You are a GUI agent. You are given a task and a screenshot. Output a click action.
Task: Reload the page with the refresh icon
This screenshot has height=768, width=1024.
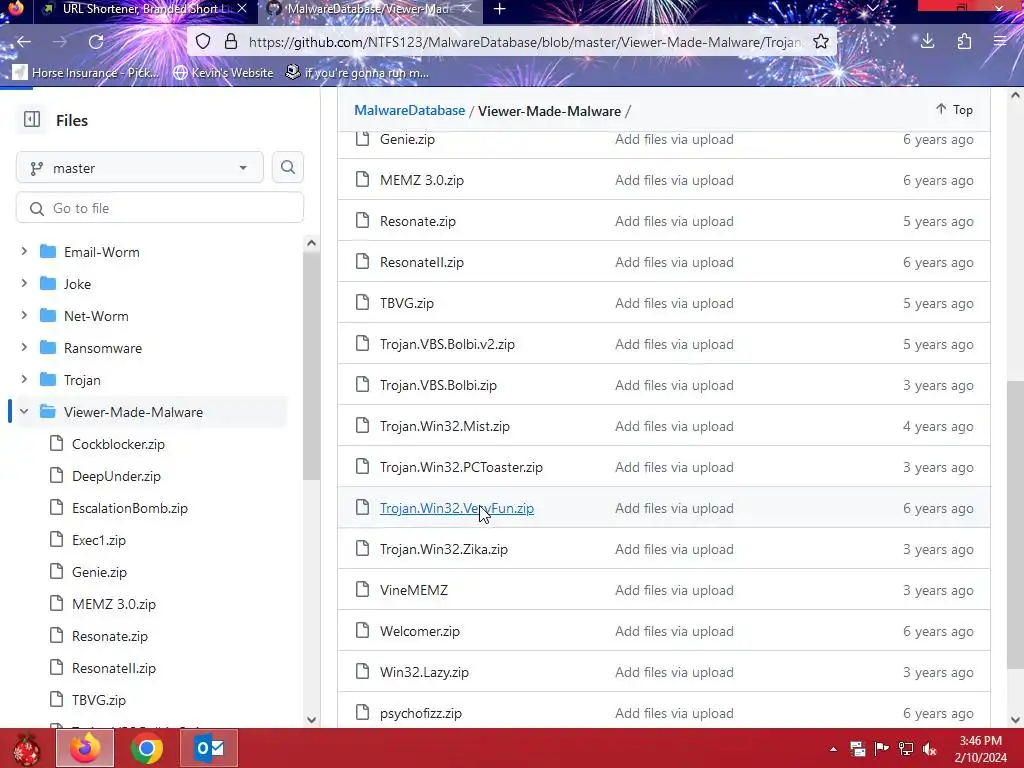pos(96,42)
